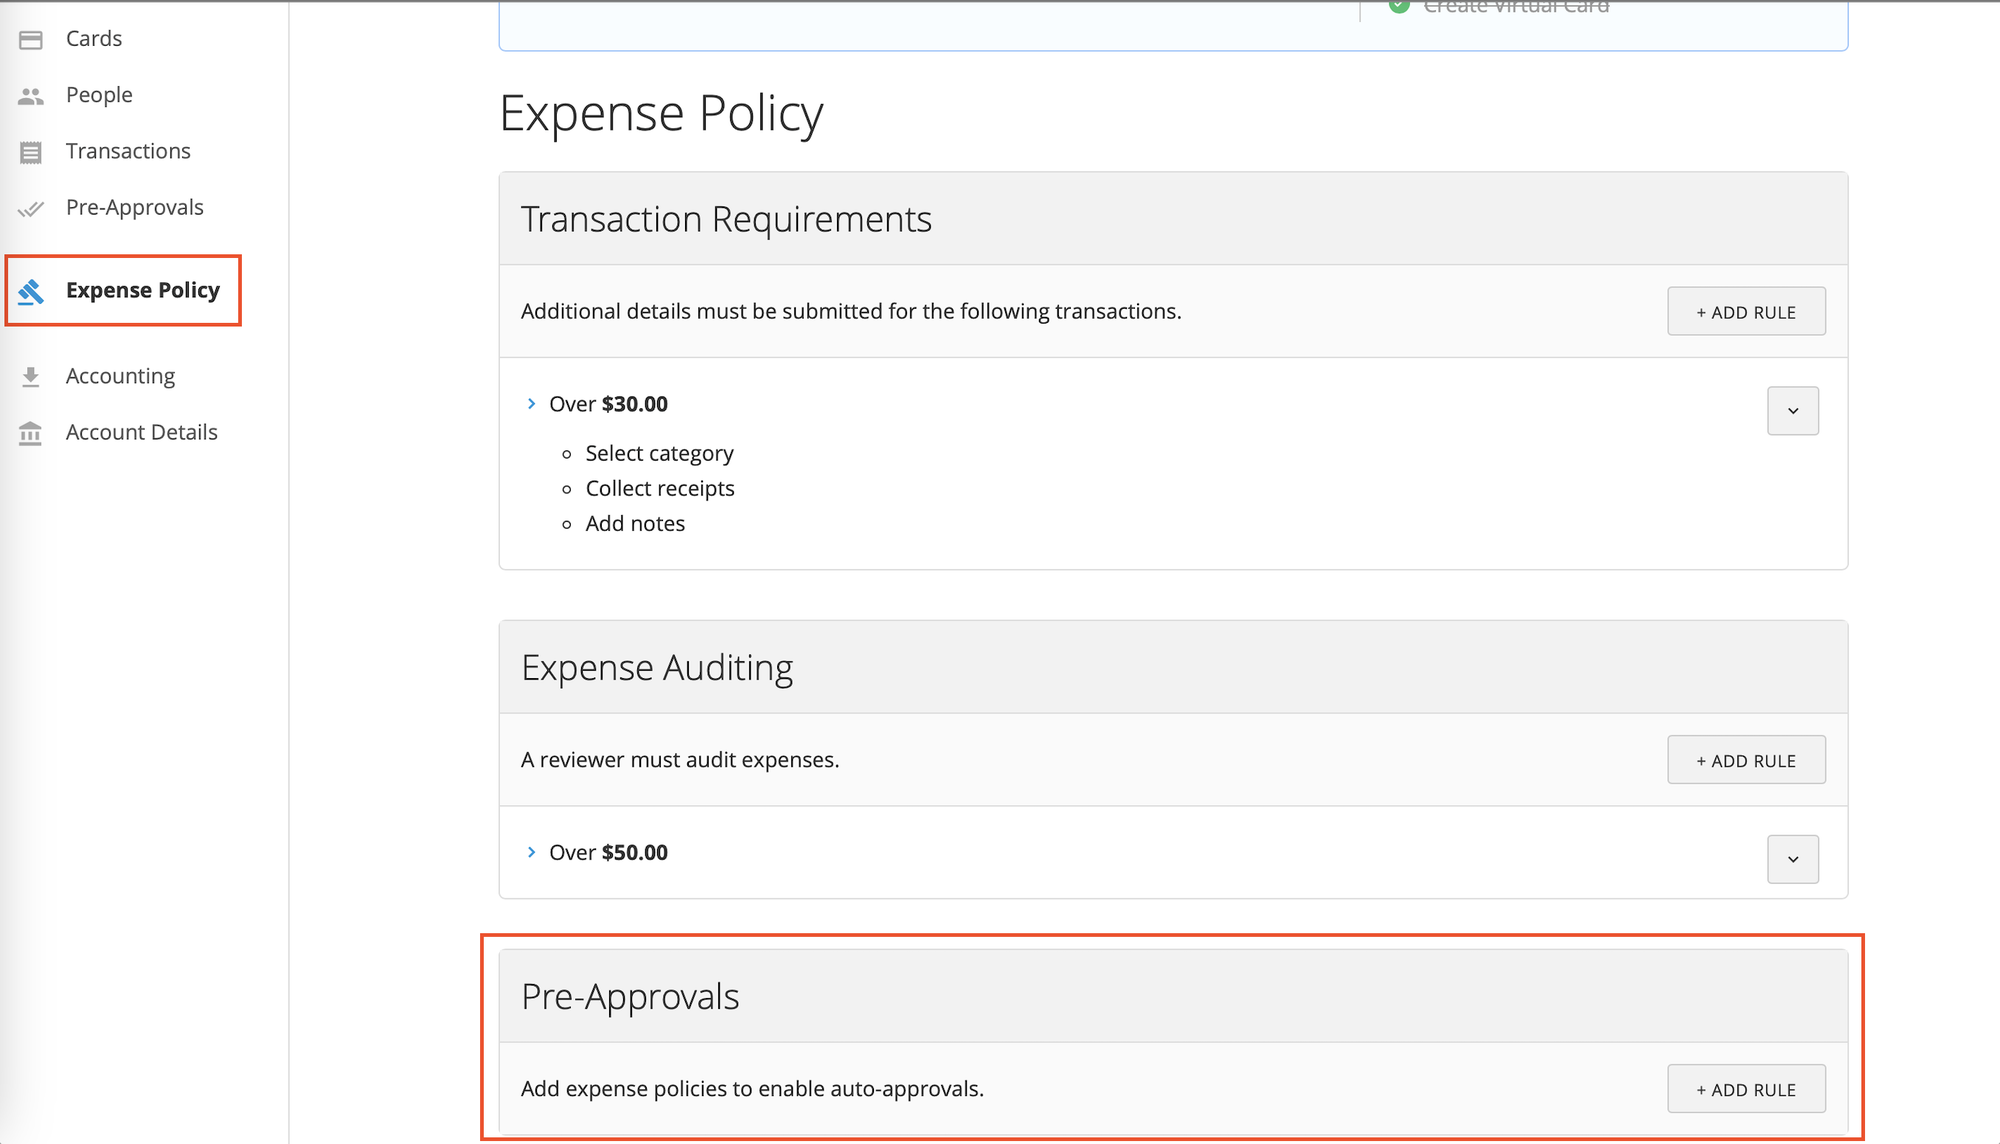Select the Collect receipts list item
This screenshot has width=2000, height=1144.
[660, 488]
